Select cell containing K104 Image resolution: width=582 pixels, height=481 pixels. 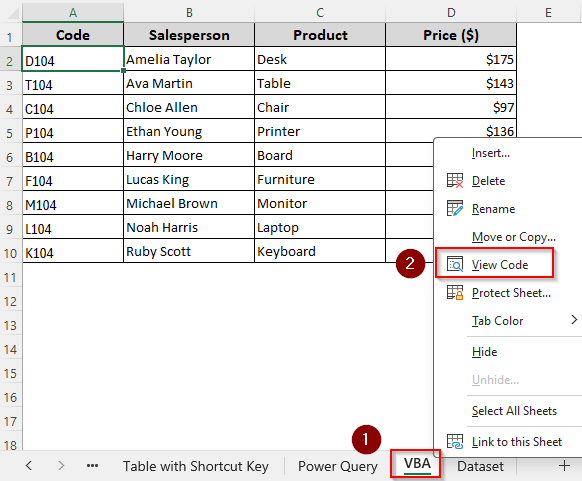point(73,252)
